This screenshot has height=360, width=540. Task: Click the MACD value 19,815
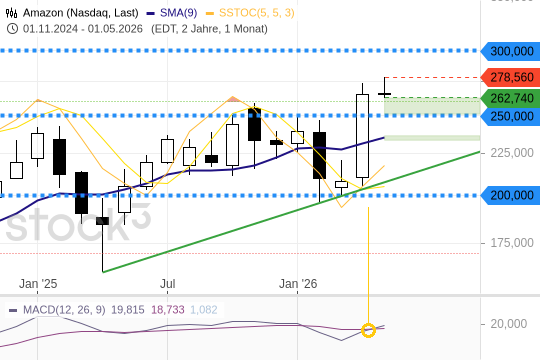pyautogui.click(x=127, y=310)
